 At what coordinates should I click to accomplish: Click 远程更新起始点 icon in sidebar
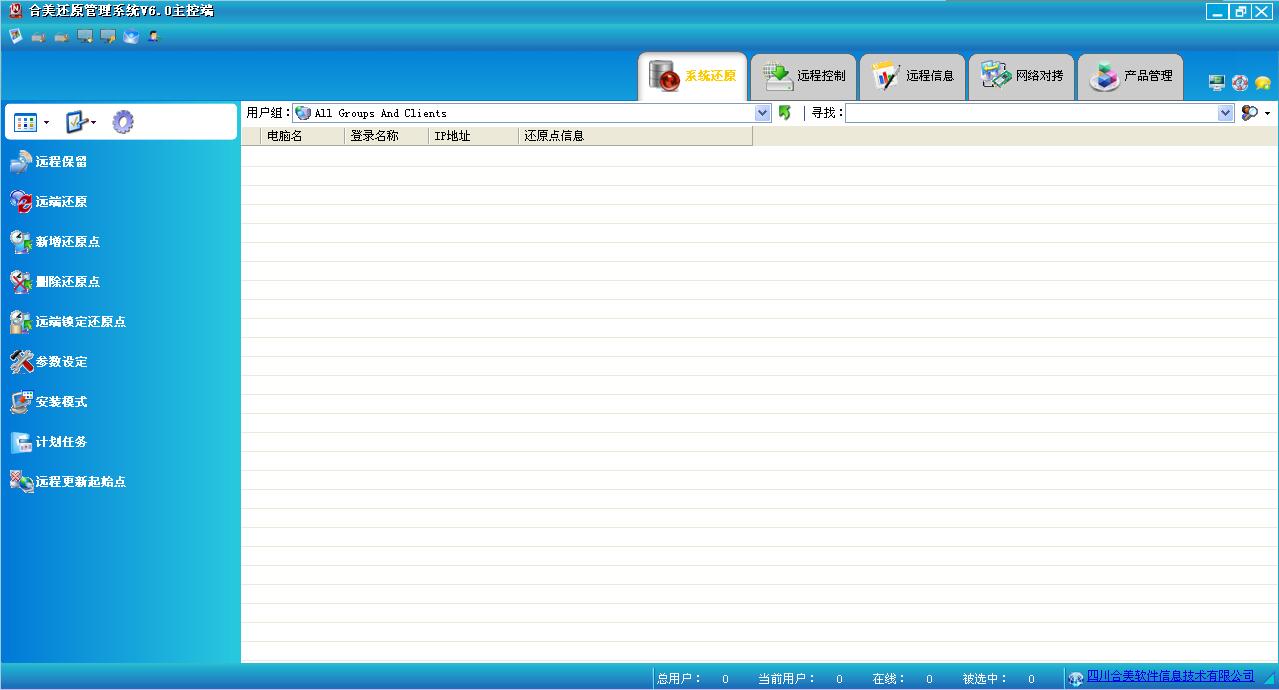21,482
